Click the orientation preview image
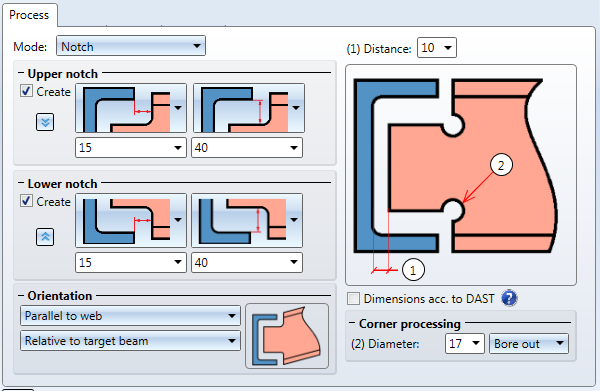The height and width of the screenshot is (391, 600). (x=287, y=336)
